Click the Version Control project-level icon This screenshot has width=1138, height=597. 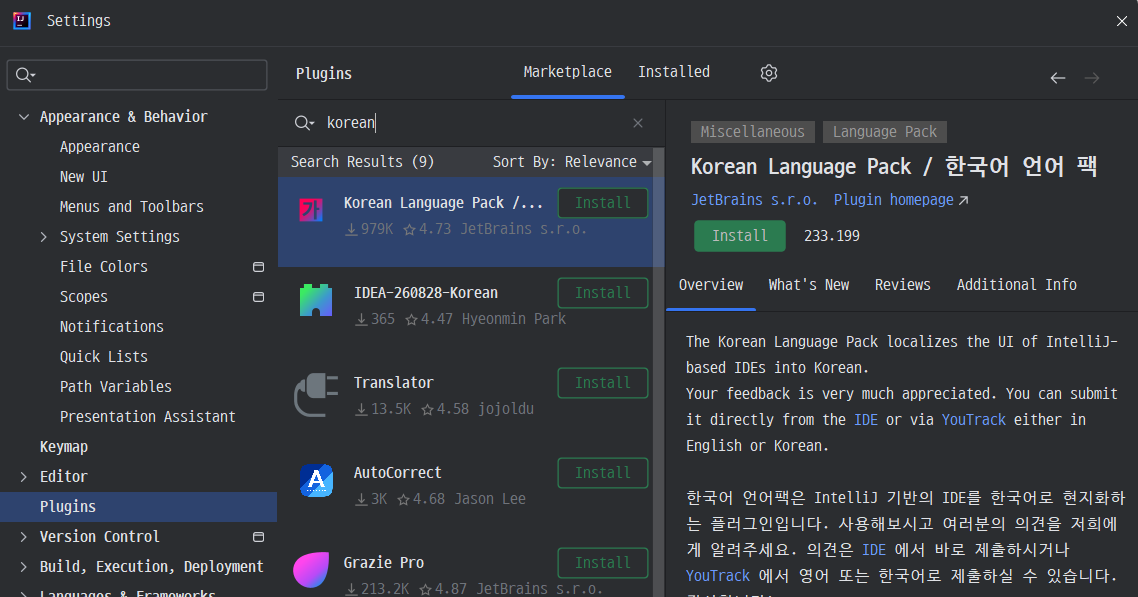click(258, 537)
